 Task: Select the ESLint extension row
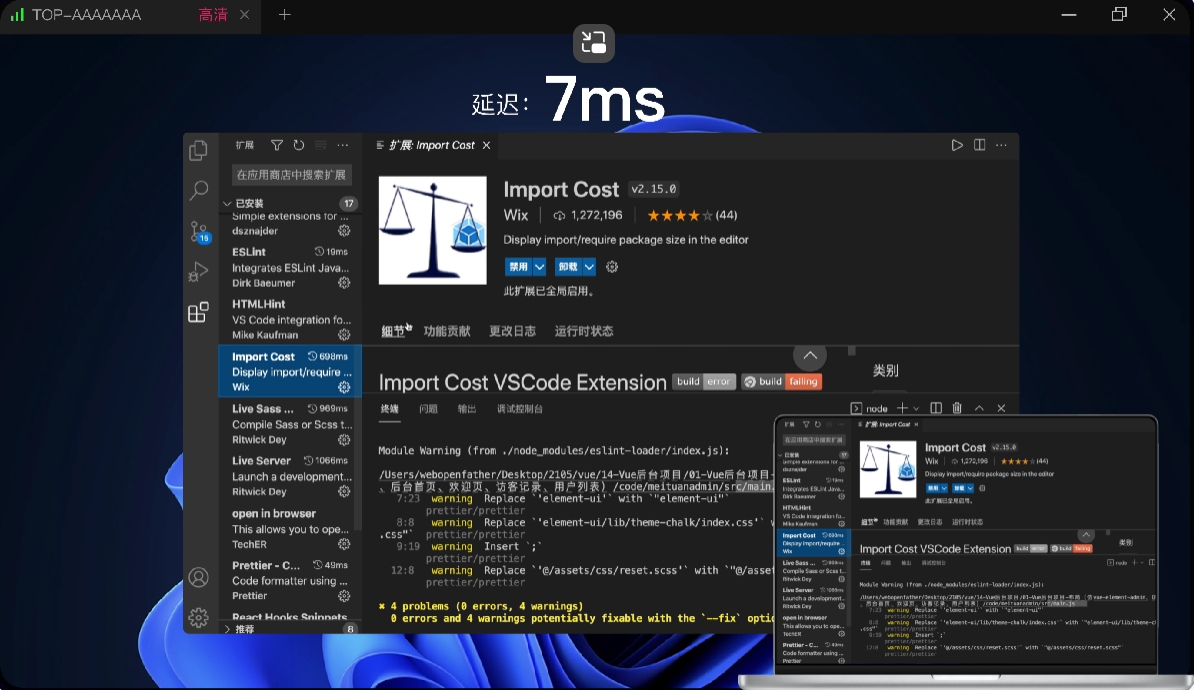(290, 267)
